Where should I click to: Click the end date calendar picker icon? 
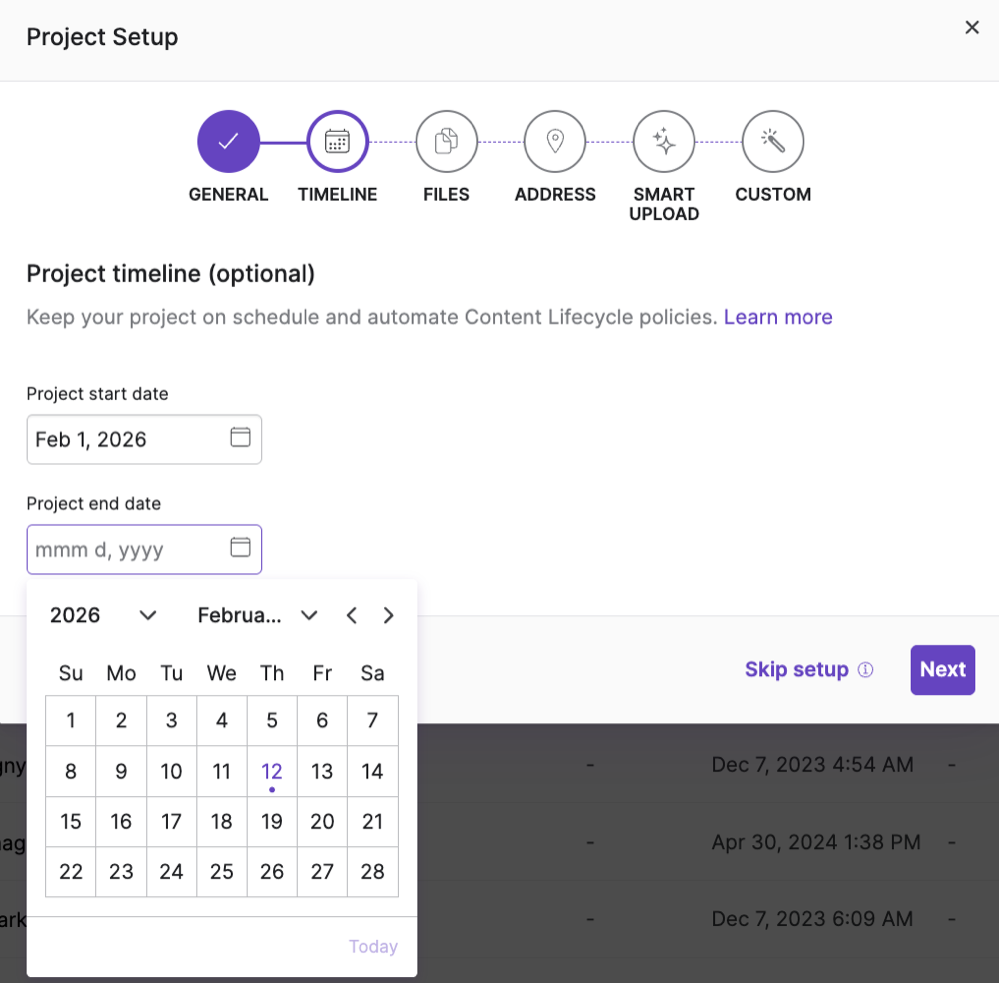click(240, 549)
